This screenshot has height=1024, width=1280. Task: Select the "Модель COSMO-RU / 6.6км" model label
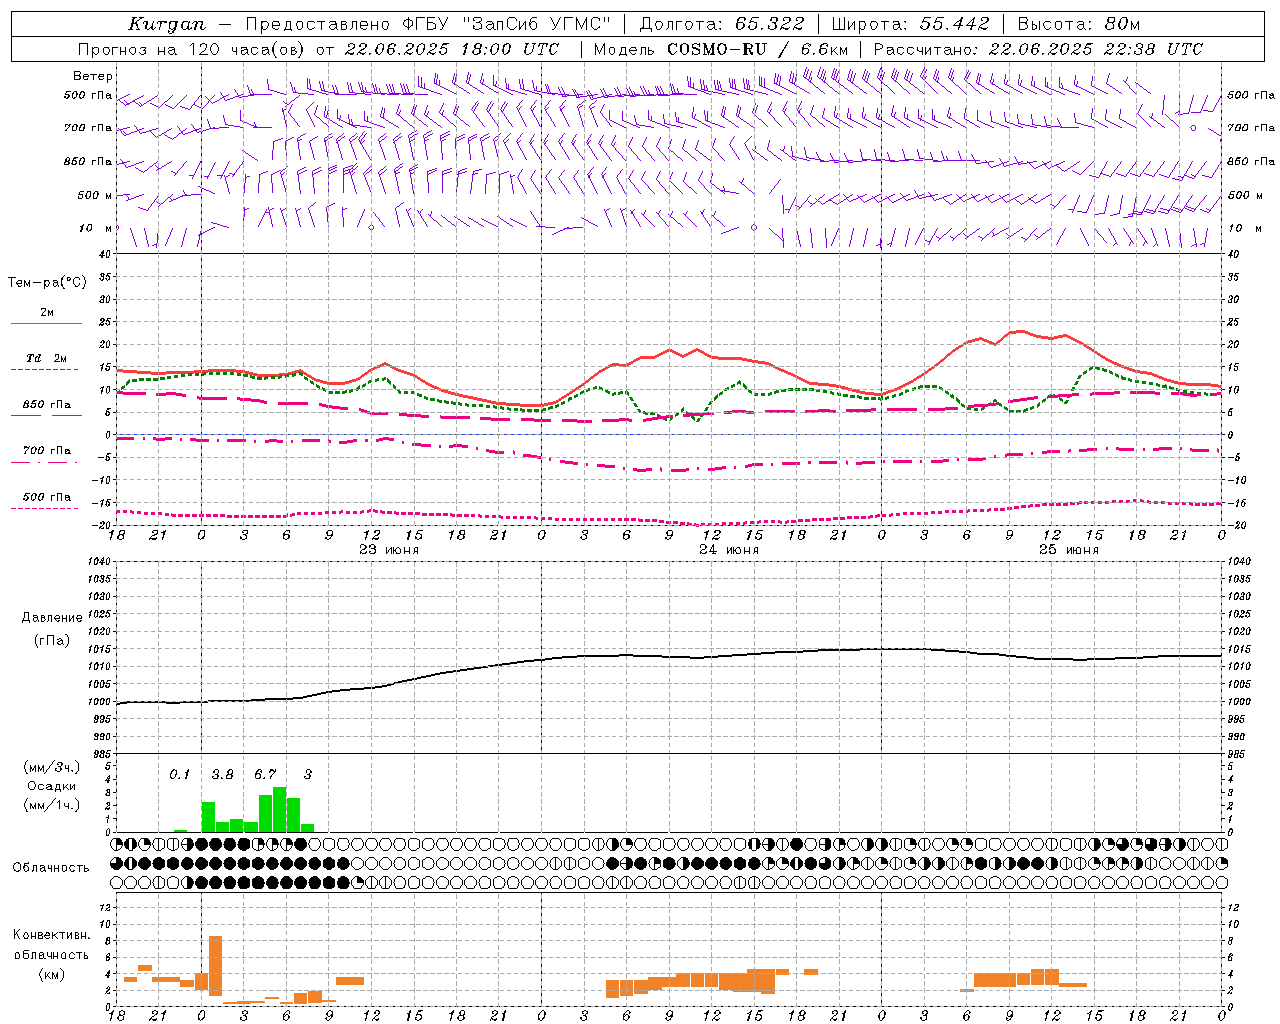720,49
